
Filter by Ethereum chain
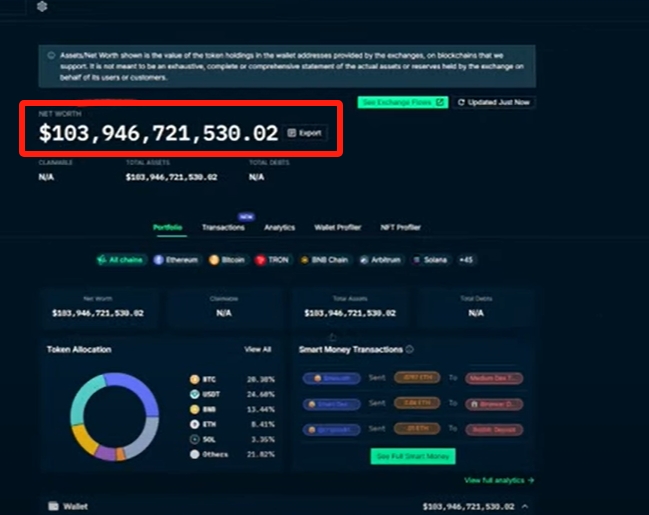[x=176, y=259]
